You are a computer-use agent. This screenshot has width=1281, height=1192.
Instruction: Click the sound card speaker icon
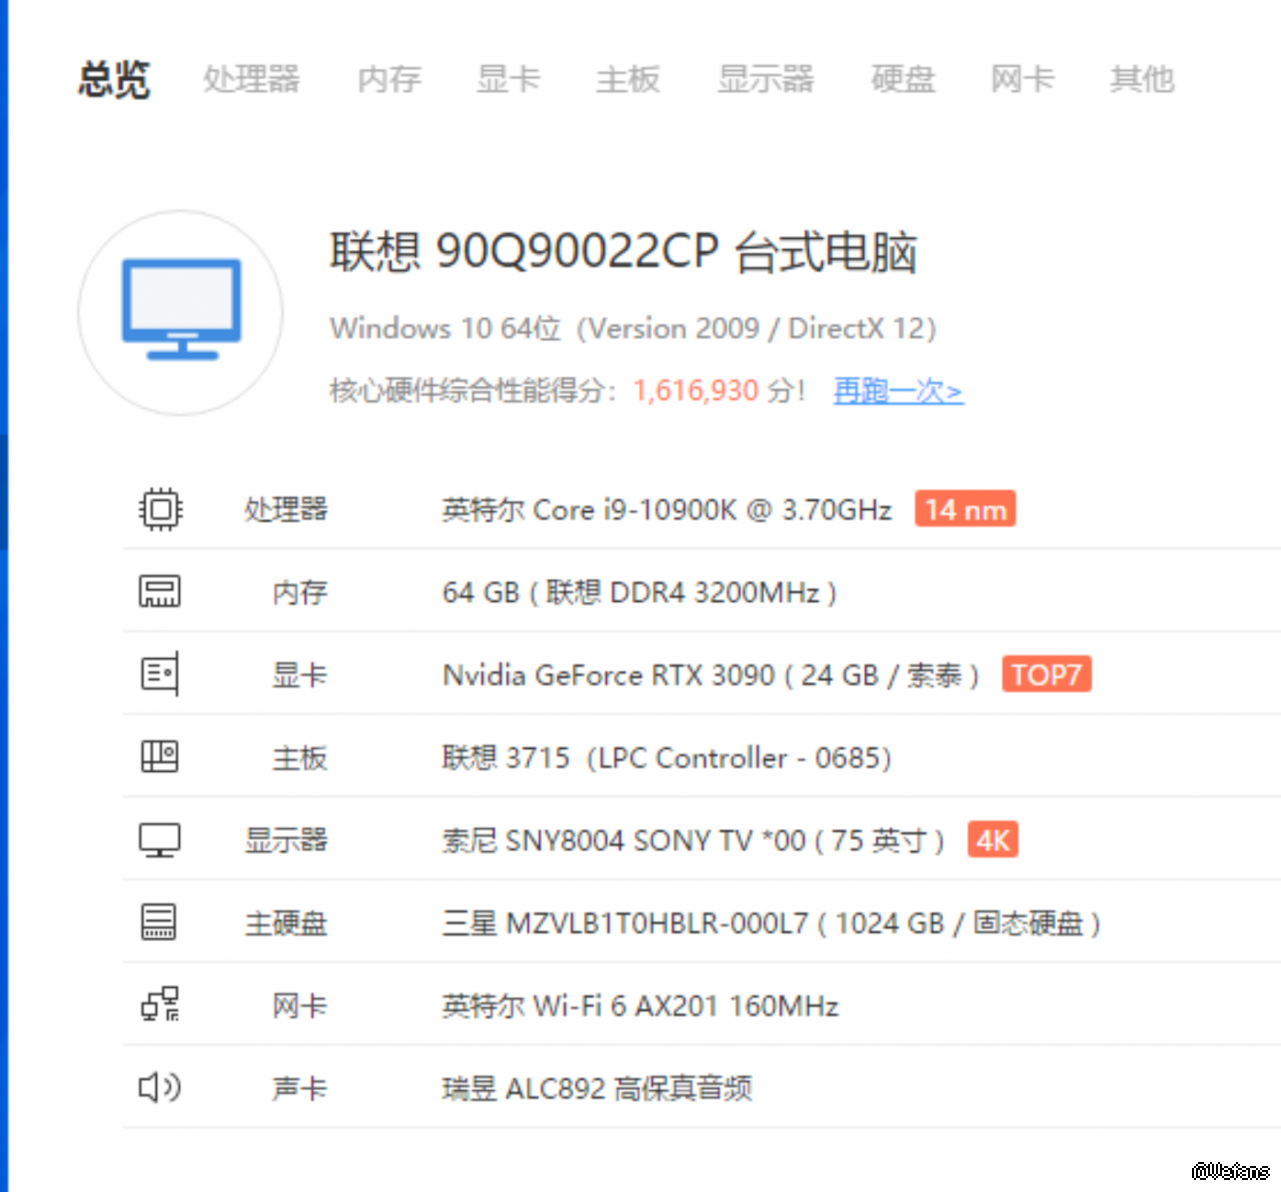160,1087
